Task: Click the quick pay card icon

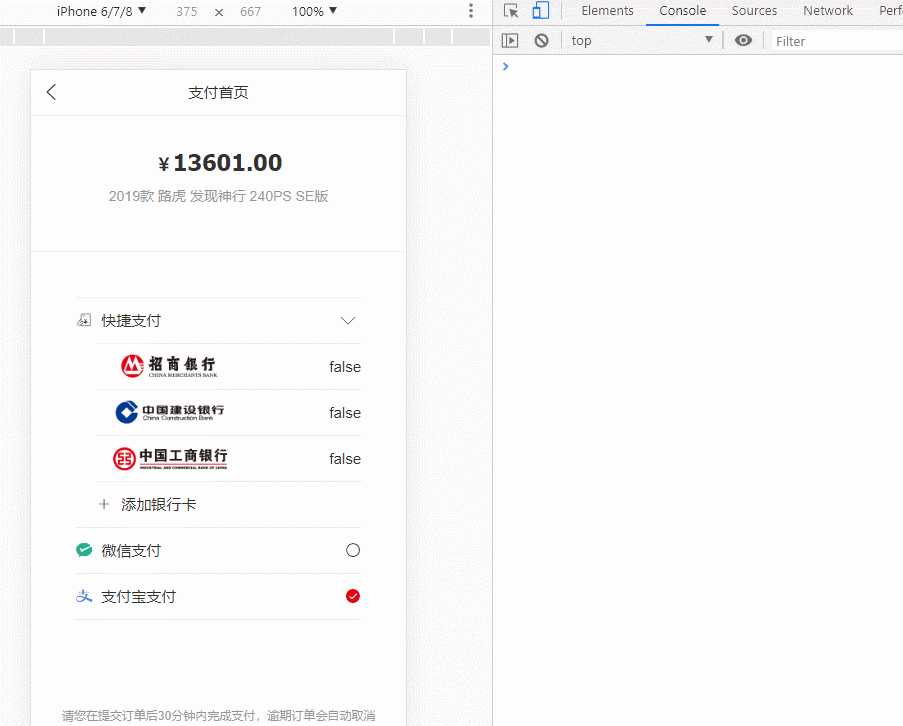Action: coord(84,320)
